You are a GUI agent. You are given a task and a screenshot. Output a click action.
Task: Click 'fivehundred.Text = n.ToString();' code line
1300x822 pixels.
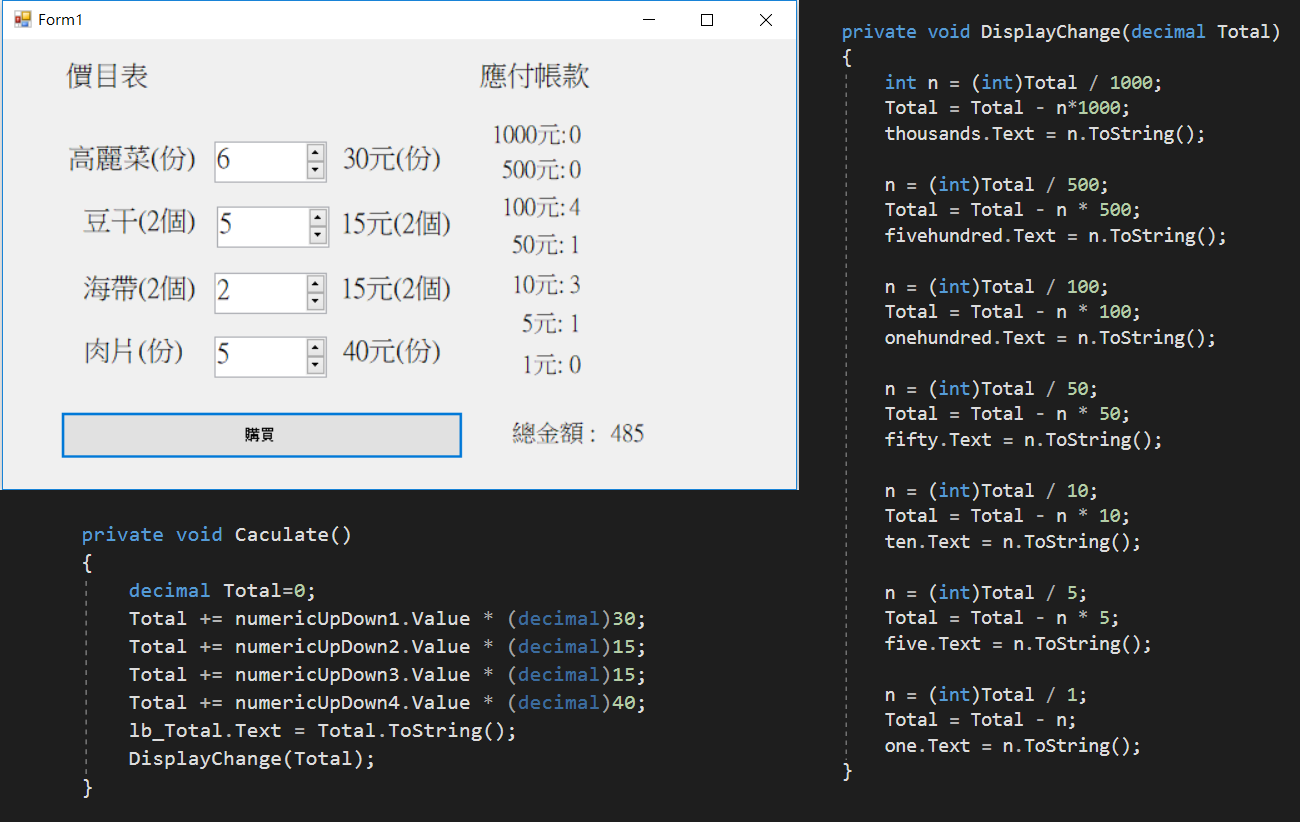1055,236
